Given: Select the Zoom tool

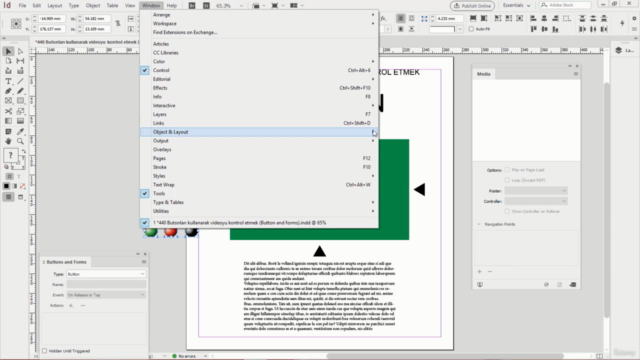Looking at the screenshot, I should pos(20,141).
